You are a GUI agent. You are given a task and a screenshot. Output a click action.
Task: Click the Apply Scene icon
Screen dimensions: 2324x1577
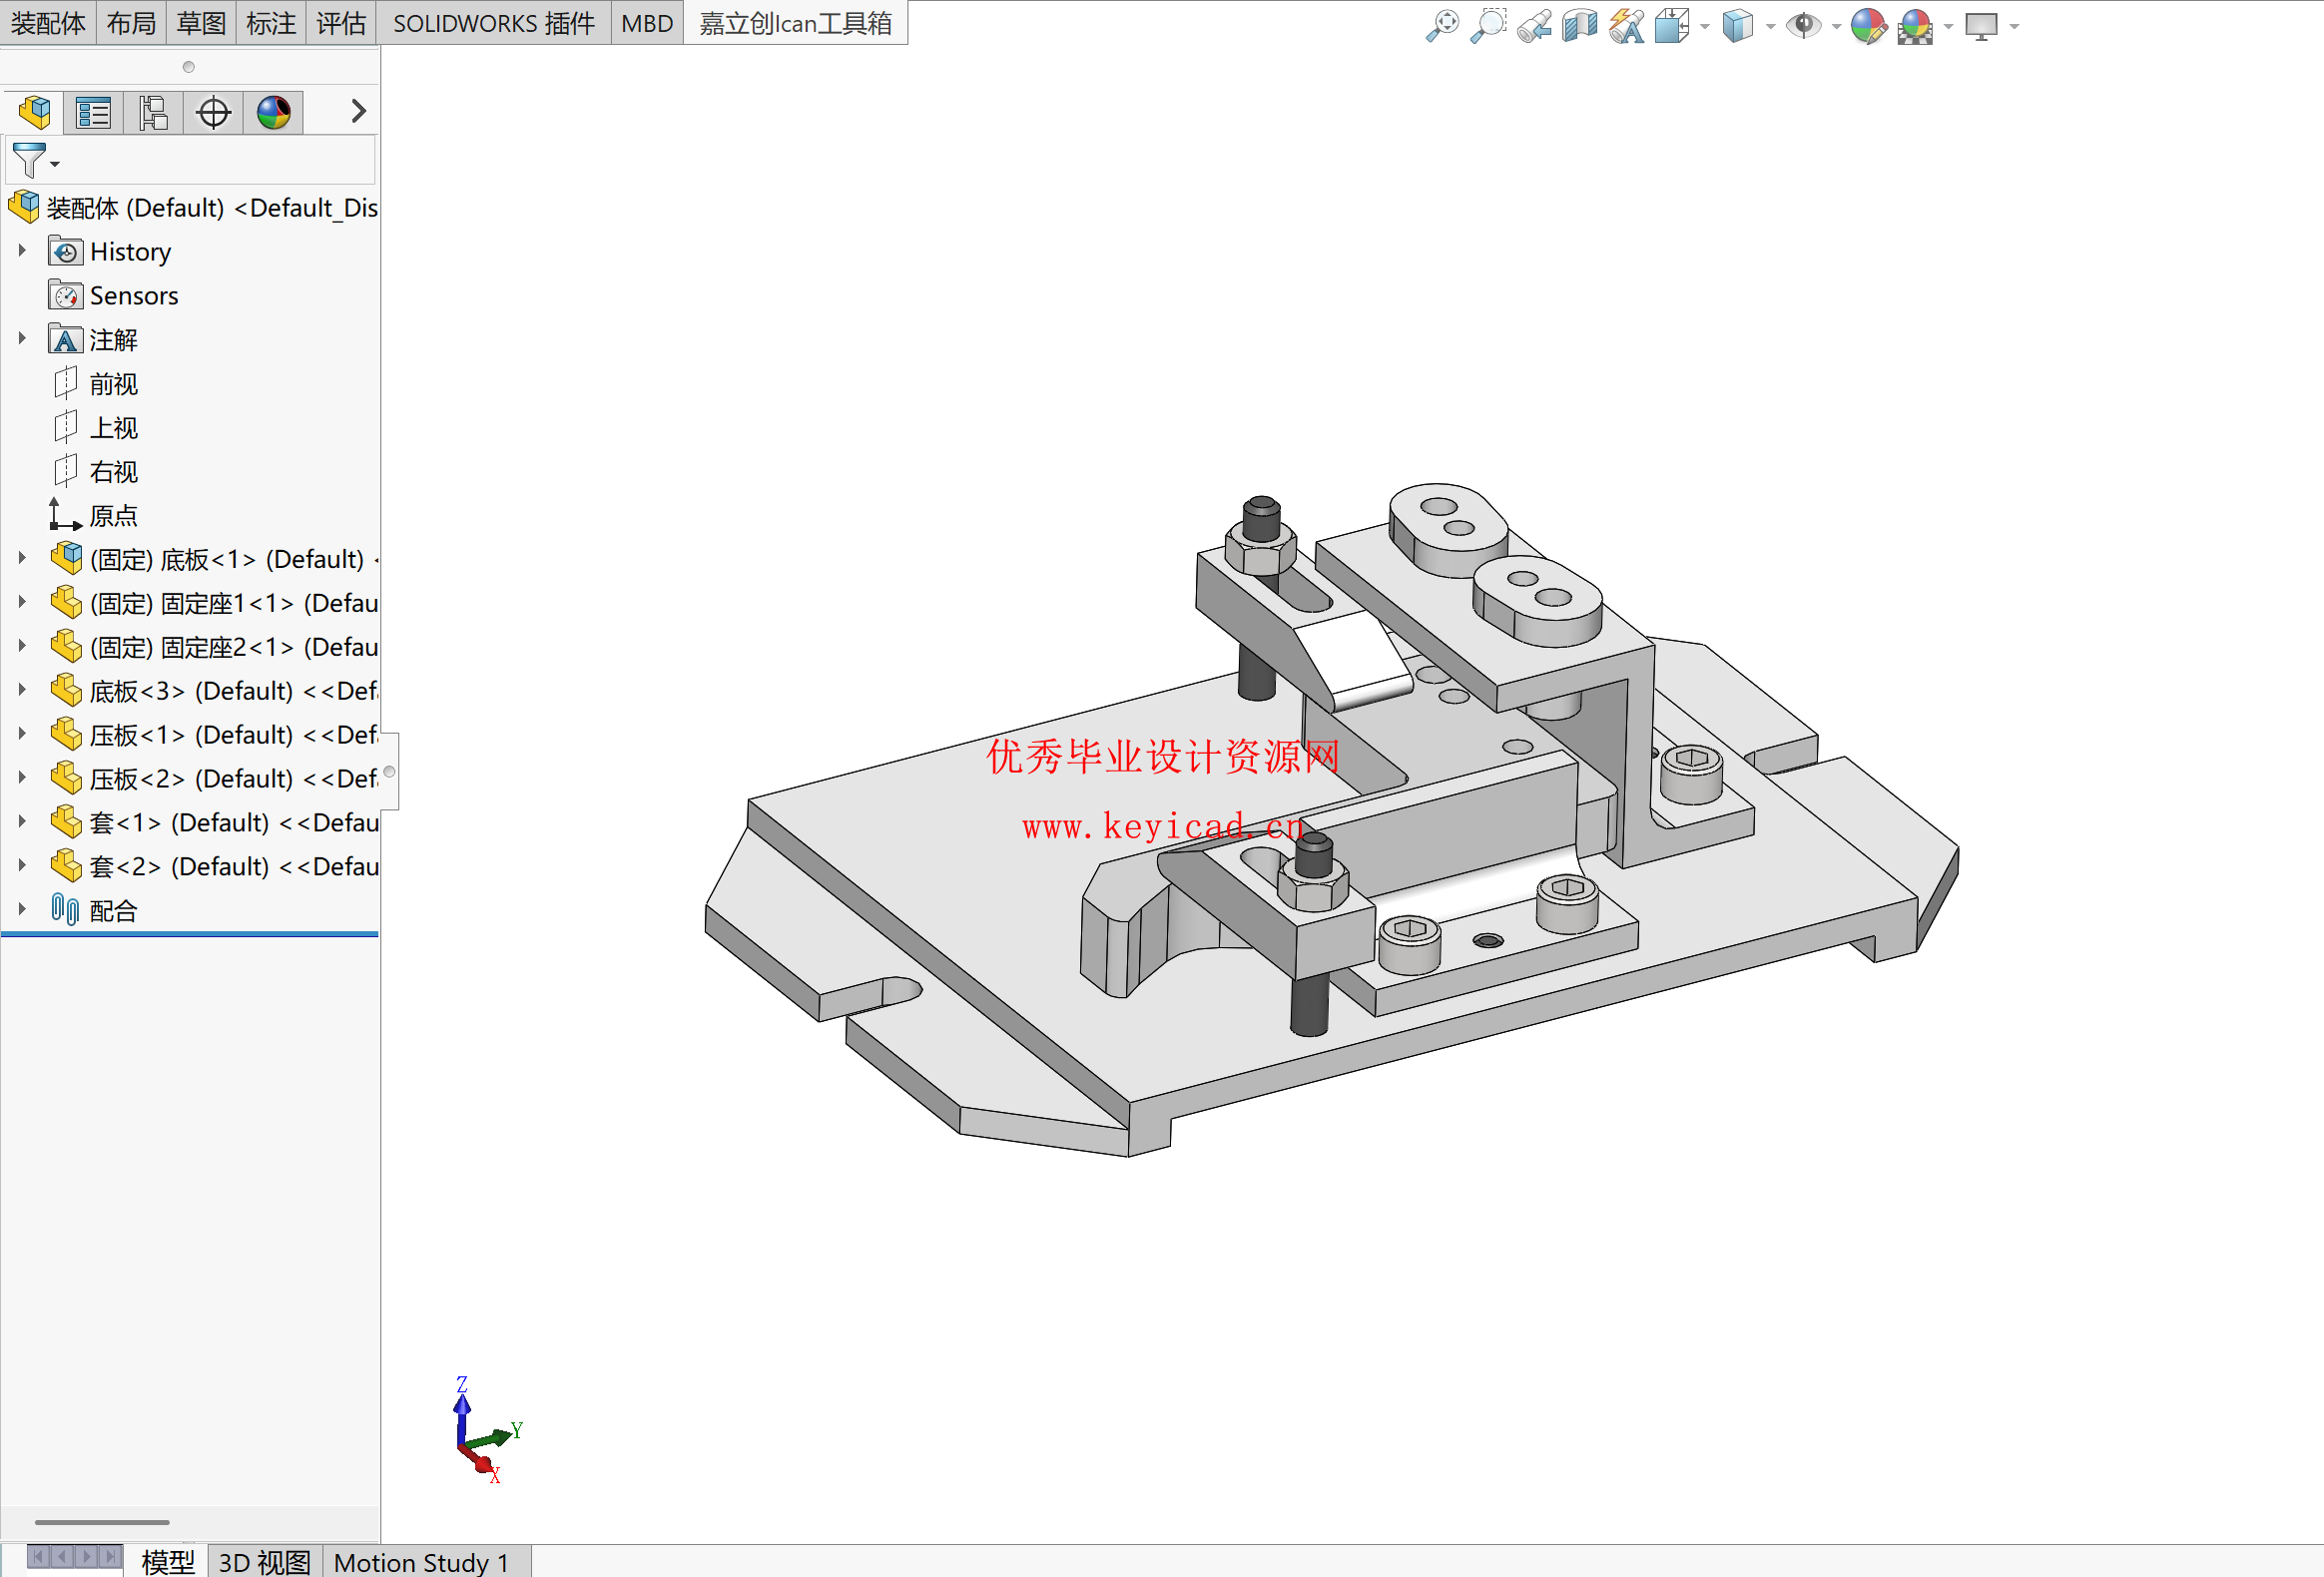click(1915, 25)
